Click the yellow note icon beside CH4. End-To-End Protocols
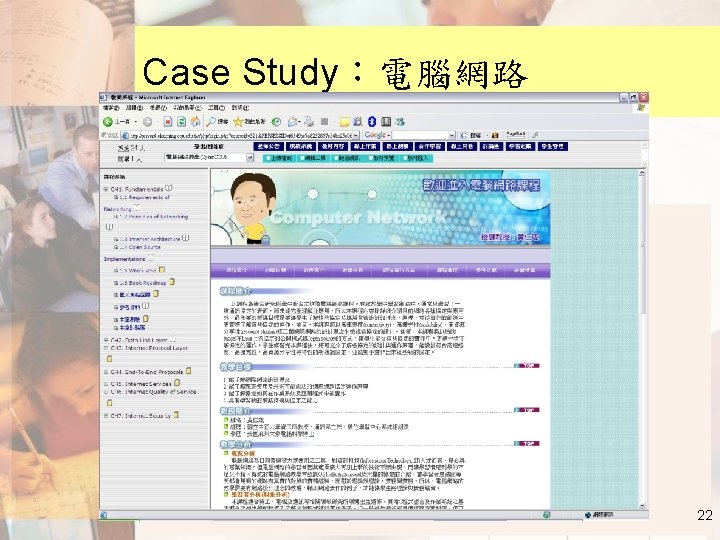Image resolution: width=720 pixels, height=540 pixels. coord(189,371)
